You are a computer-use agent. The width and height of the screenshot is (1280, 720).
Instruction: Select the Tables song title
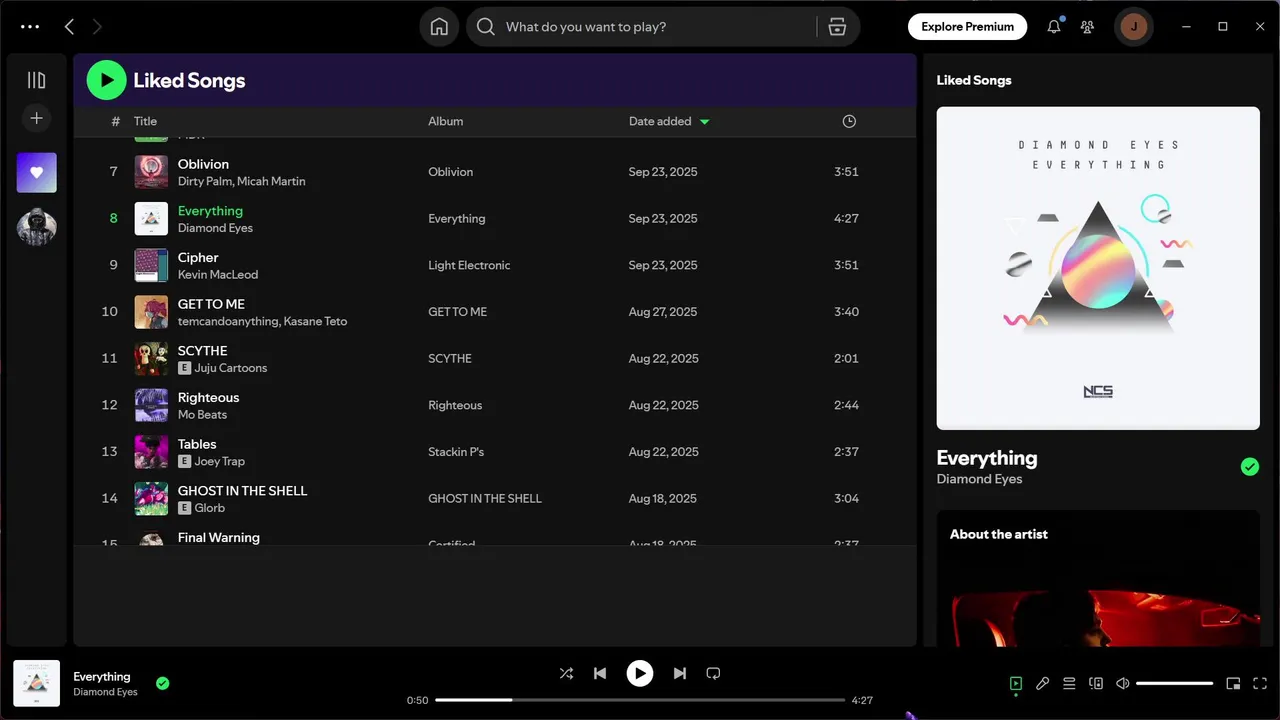(x=197, y=444)
